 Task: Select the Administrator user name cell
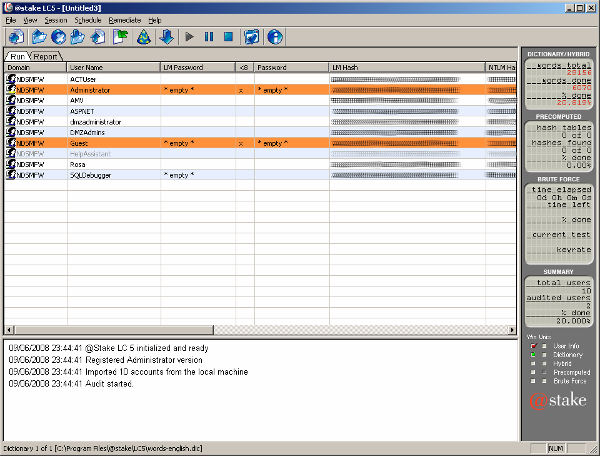[x=114, y=90]
